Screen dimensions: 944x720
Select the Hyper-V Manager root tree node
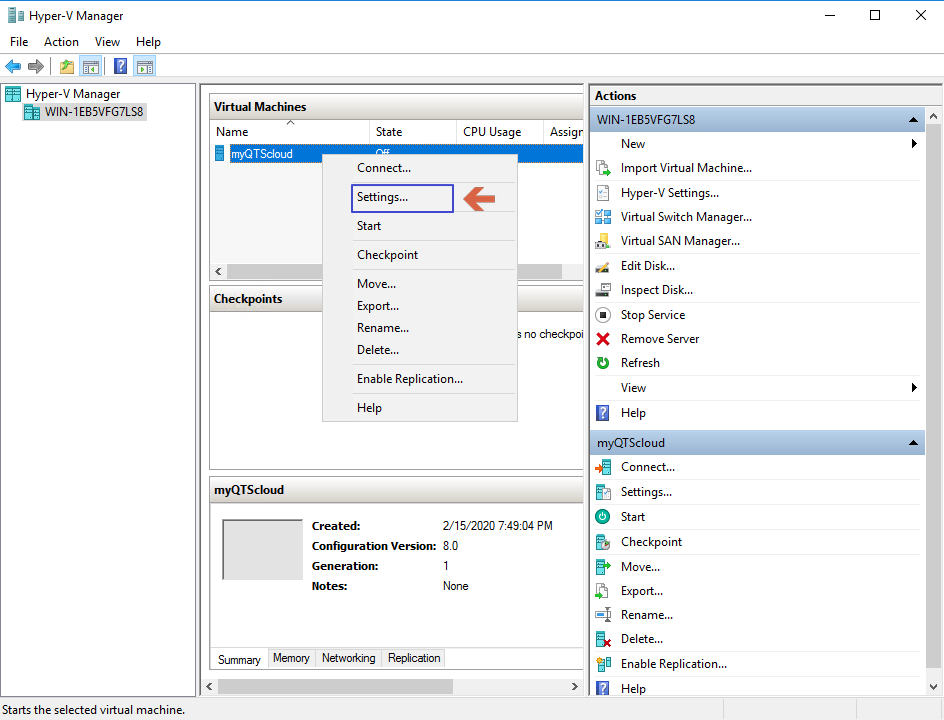tap(73, 94)
